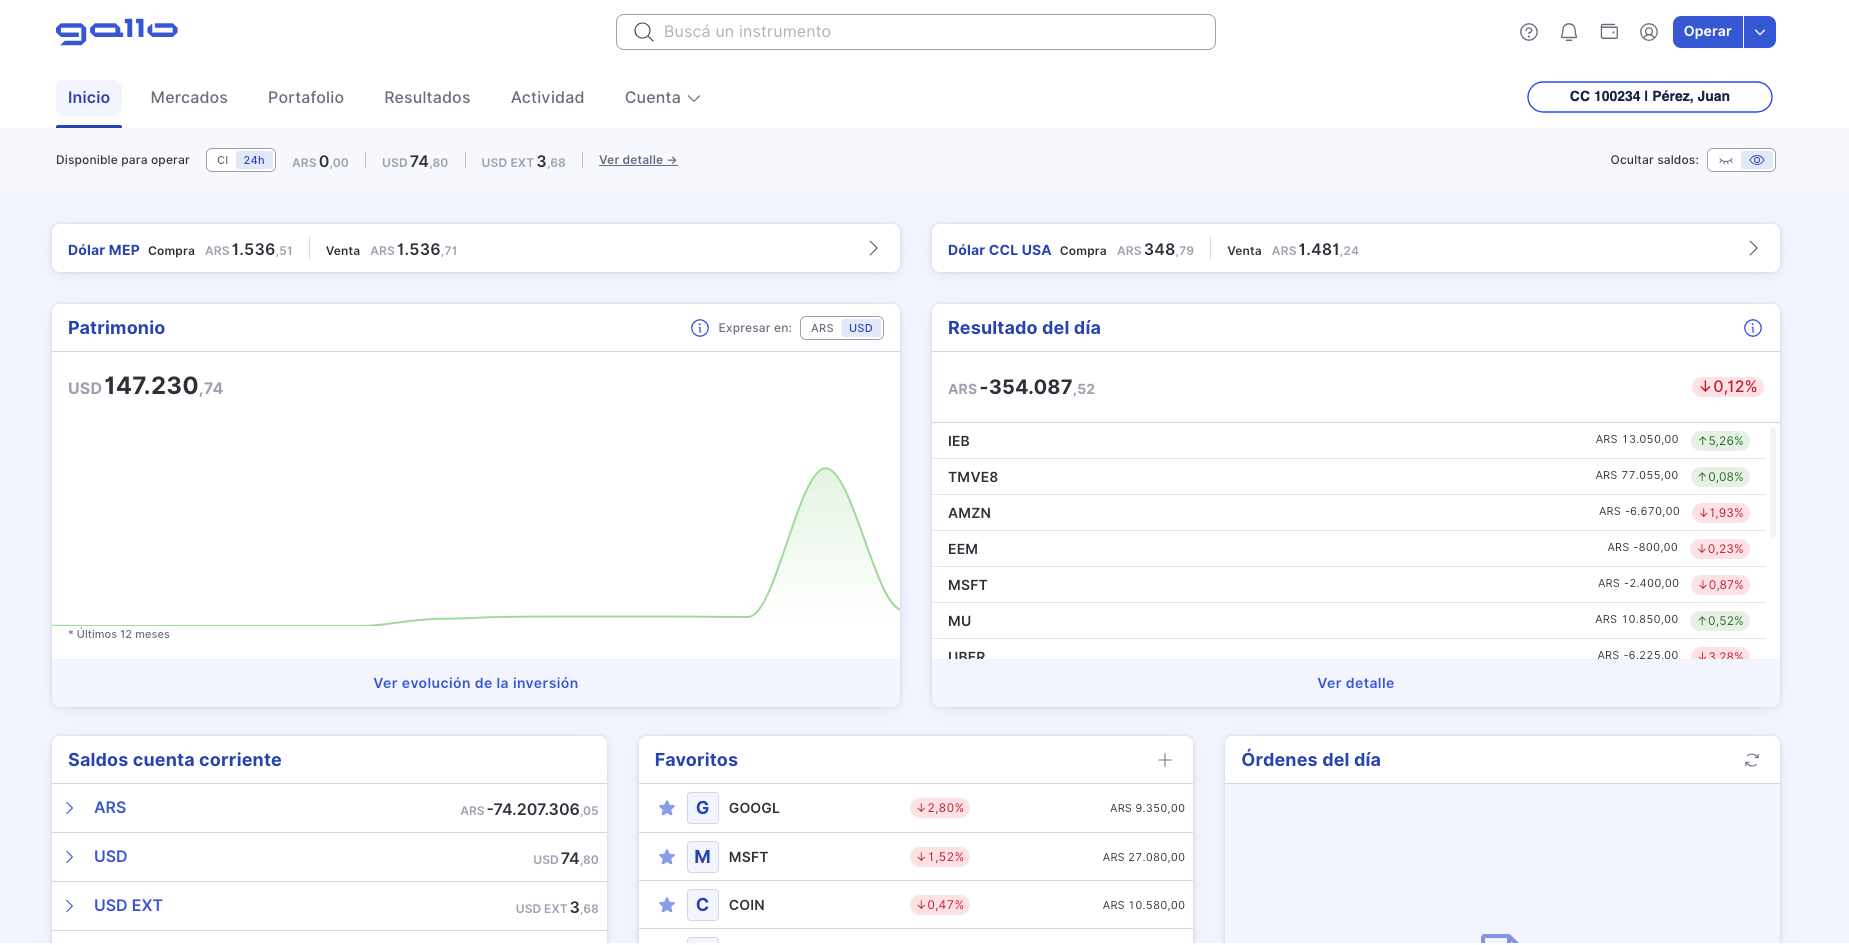Open Dólar CCL USA chevron

coord(1753,248)
